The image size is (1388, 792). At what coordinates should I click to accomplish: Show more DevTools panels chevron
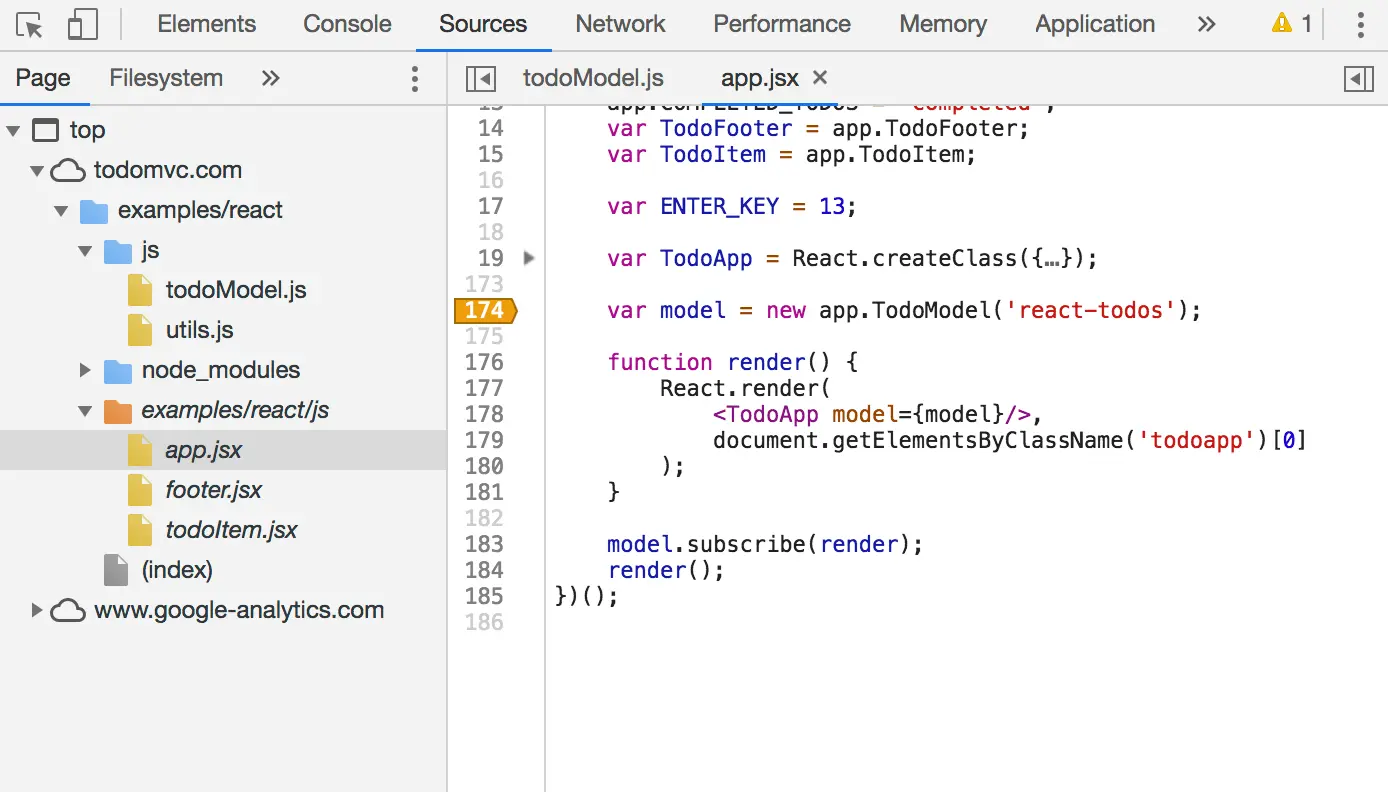[1207, 24]
